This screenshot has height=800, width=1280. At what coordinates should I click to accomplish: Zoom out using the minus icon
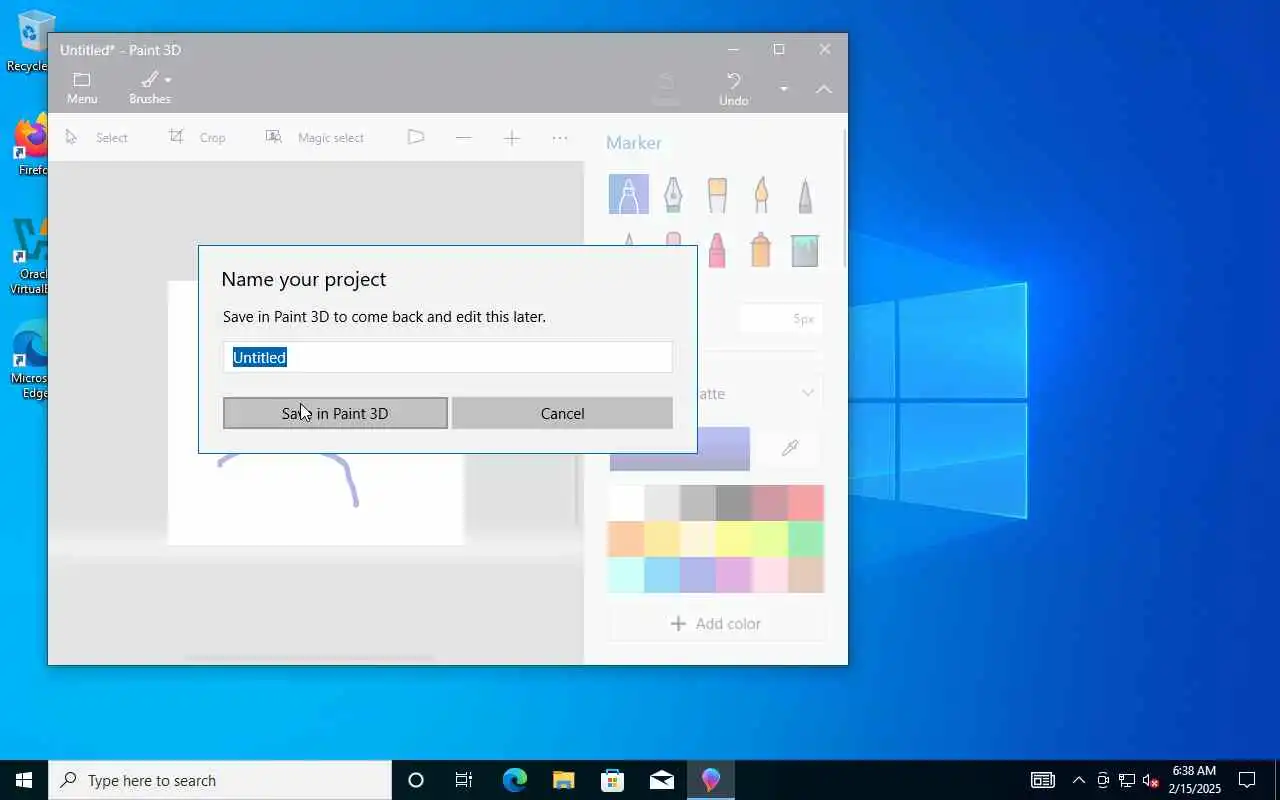click(463, 137)
